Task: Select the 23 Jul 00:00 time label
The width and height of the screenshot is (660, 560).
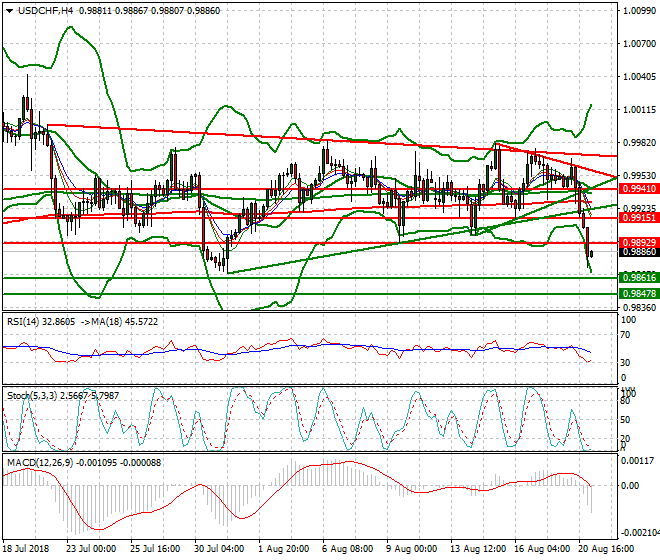Action: (x=91, y=549)
